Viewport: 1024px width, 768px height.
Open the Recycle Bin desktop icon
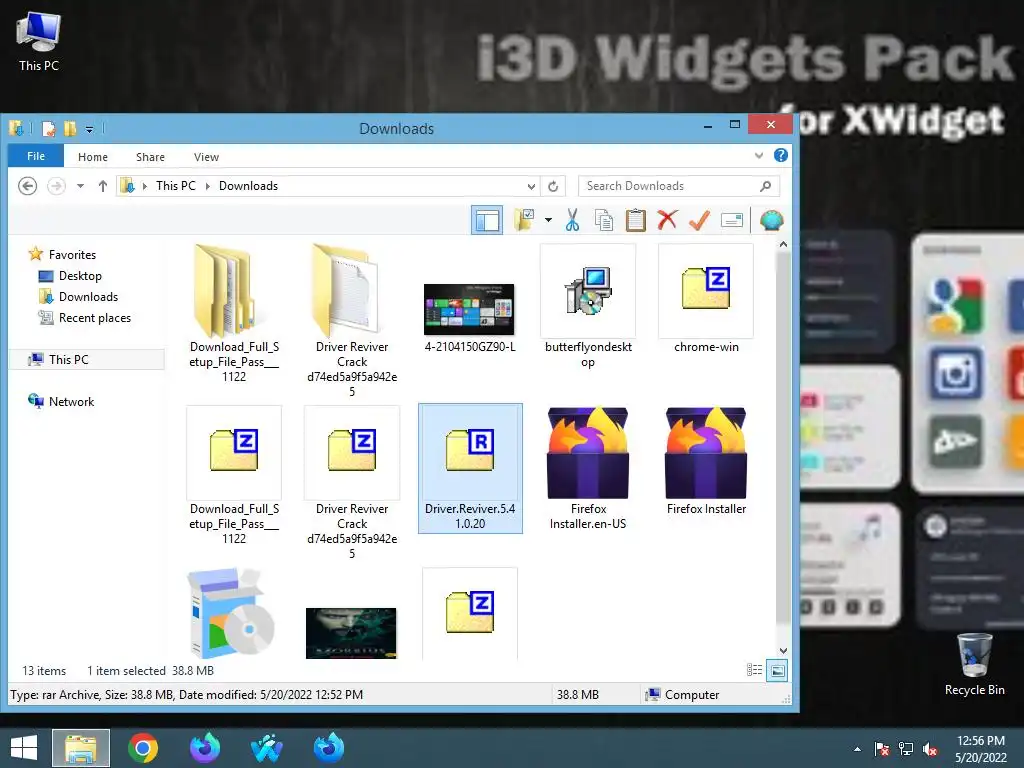pos(974,664)
